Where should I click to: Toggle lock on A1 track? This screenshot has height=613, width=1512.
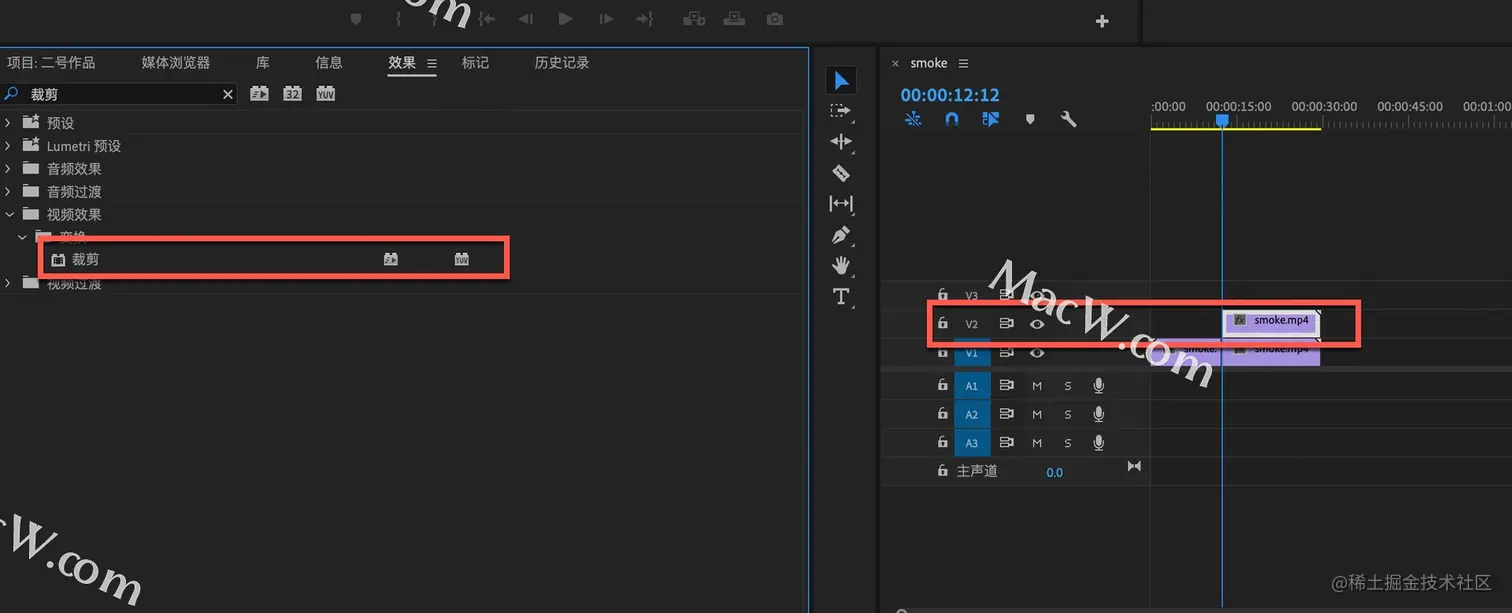pos(942,385)
